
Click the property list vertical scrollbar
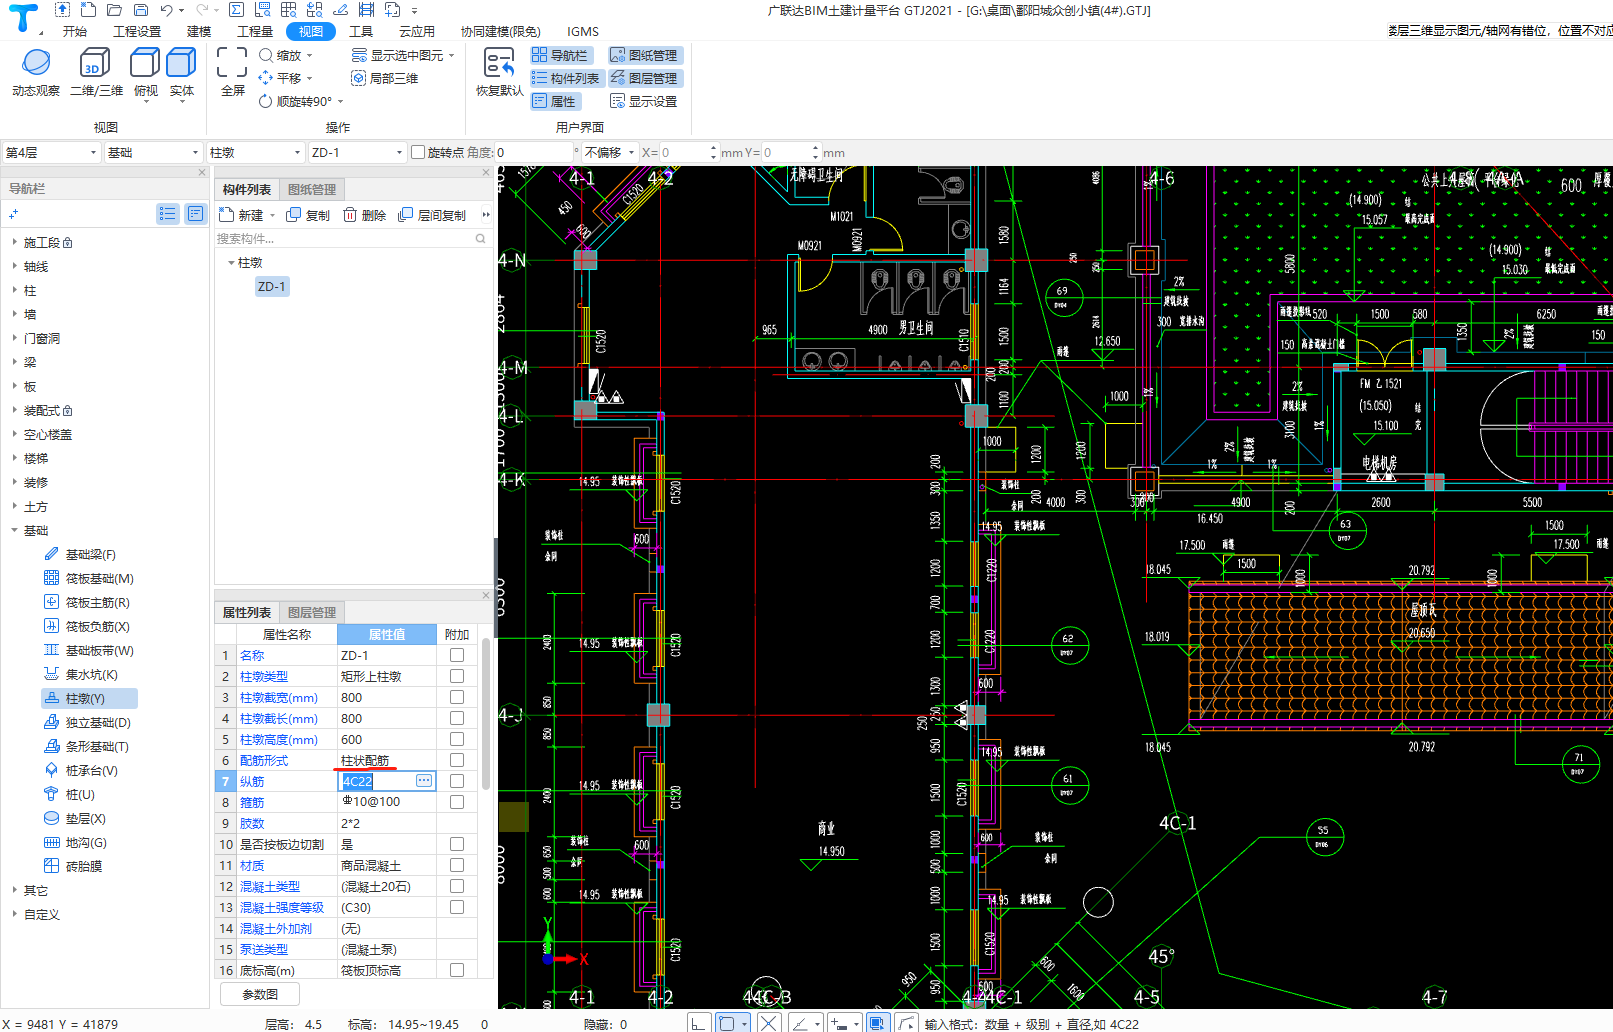tap(486, 715)
